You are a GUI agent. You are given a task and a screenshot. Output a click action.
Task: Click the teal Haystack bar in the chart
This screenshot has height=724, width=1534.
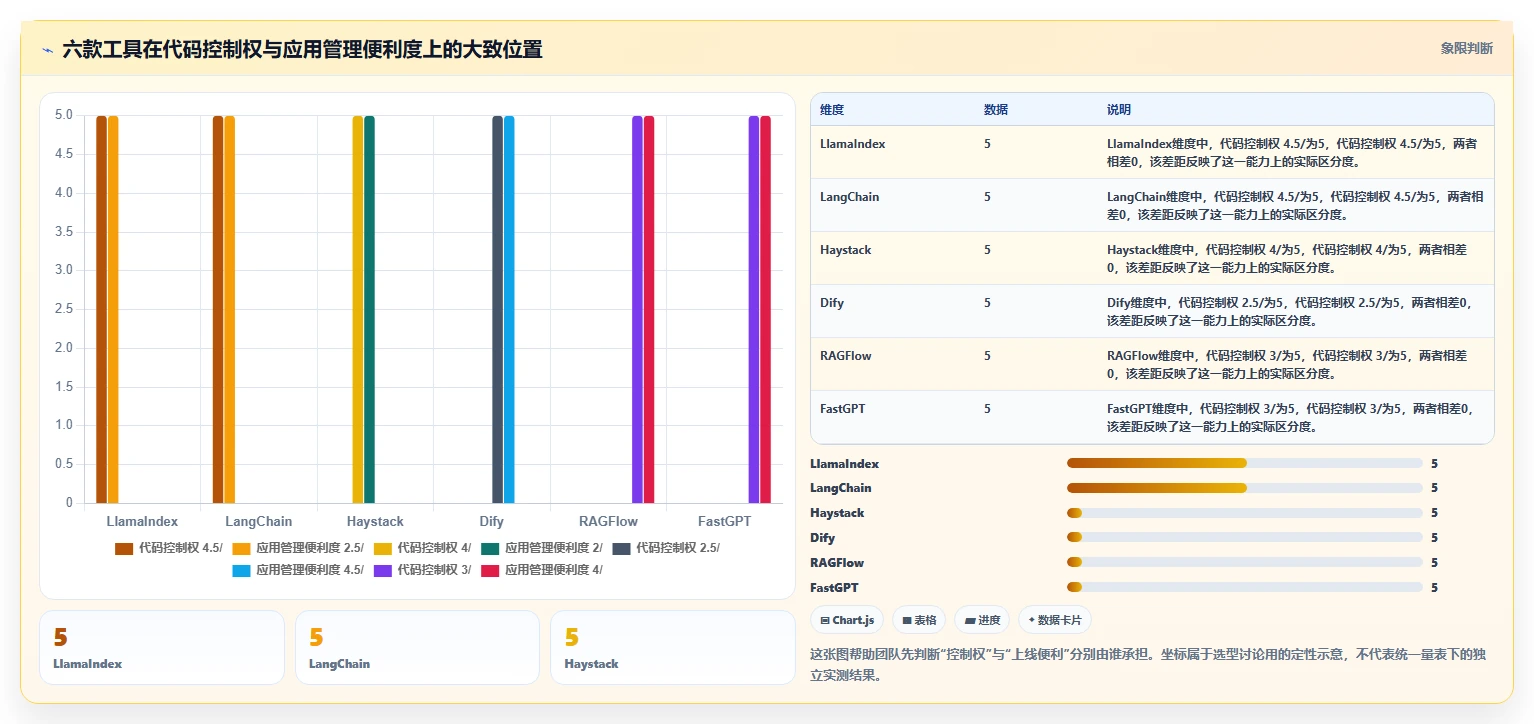[x=370, y=309]
